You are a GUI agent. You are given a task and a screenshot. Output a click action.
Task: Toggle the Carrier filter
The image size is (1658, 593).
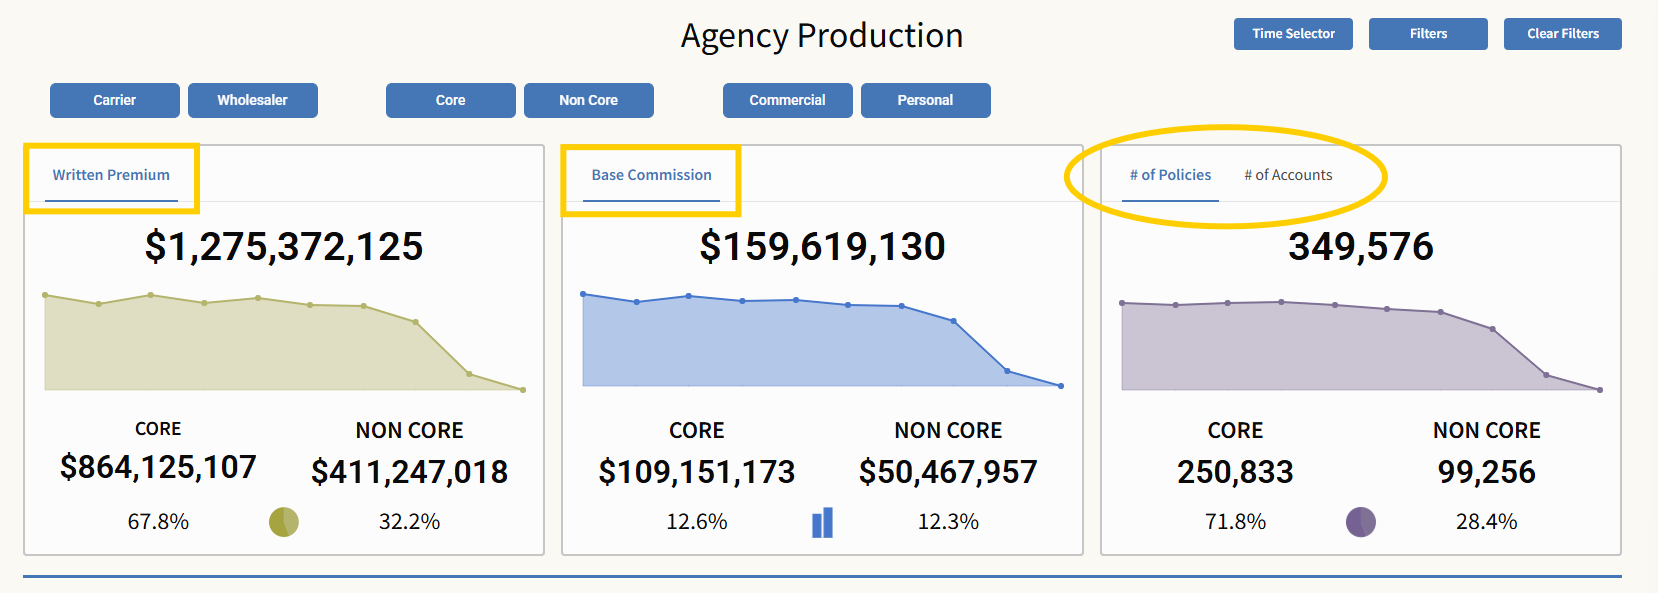pyautogui.click(x=115, y=100)
